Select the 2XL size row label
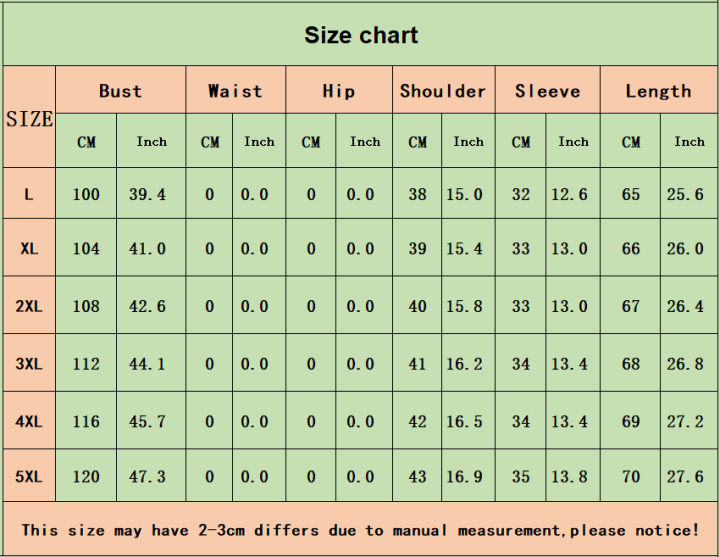720x557 pixels. [x=29, y=306]
